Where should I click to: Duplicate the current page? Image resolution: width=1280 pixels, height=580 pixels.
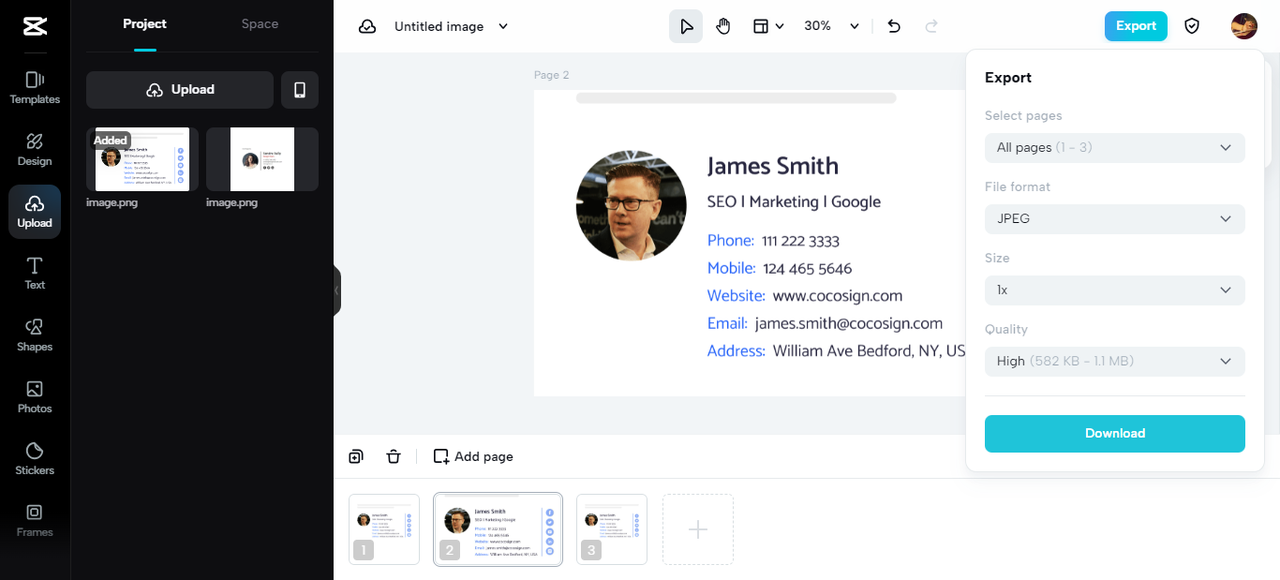coord(356,457)
